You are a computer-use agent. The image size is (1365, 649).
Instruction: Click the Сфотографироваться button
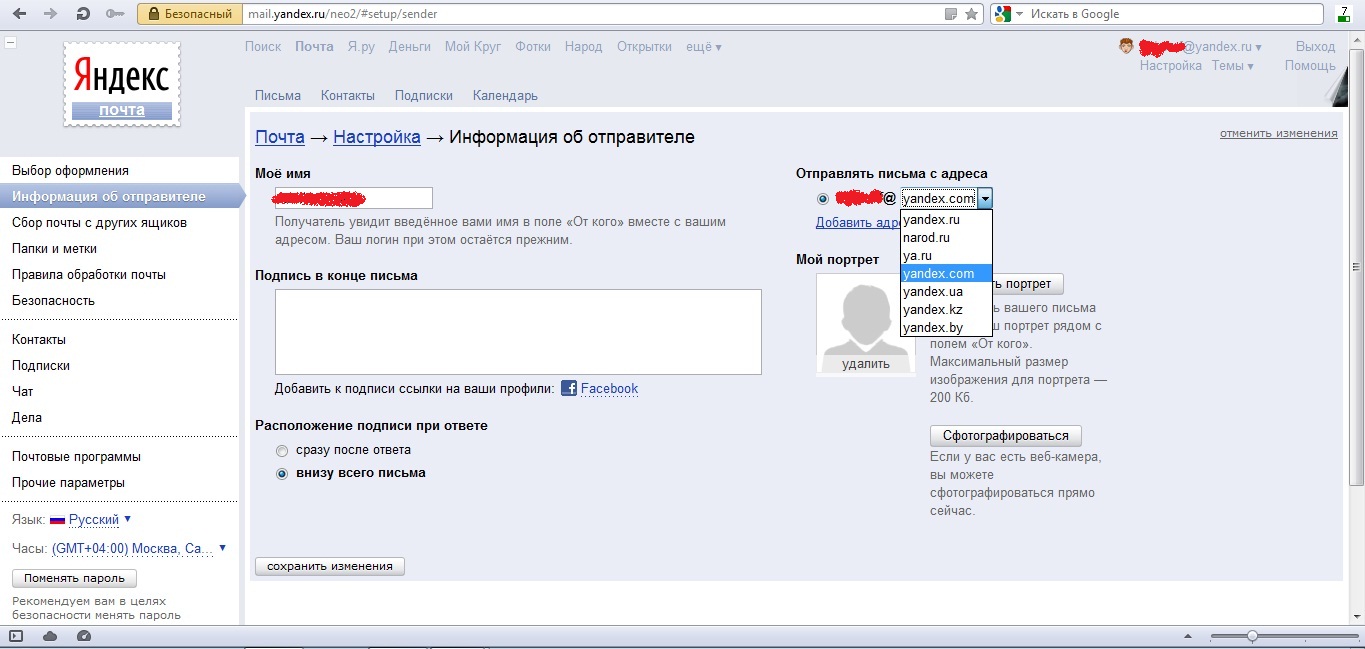(x=1006, y=436)
